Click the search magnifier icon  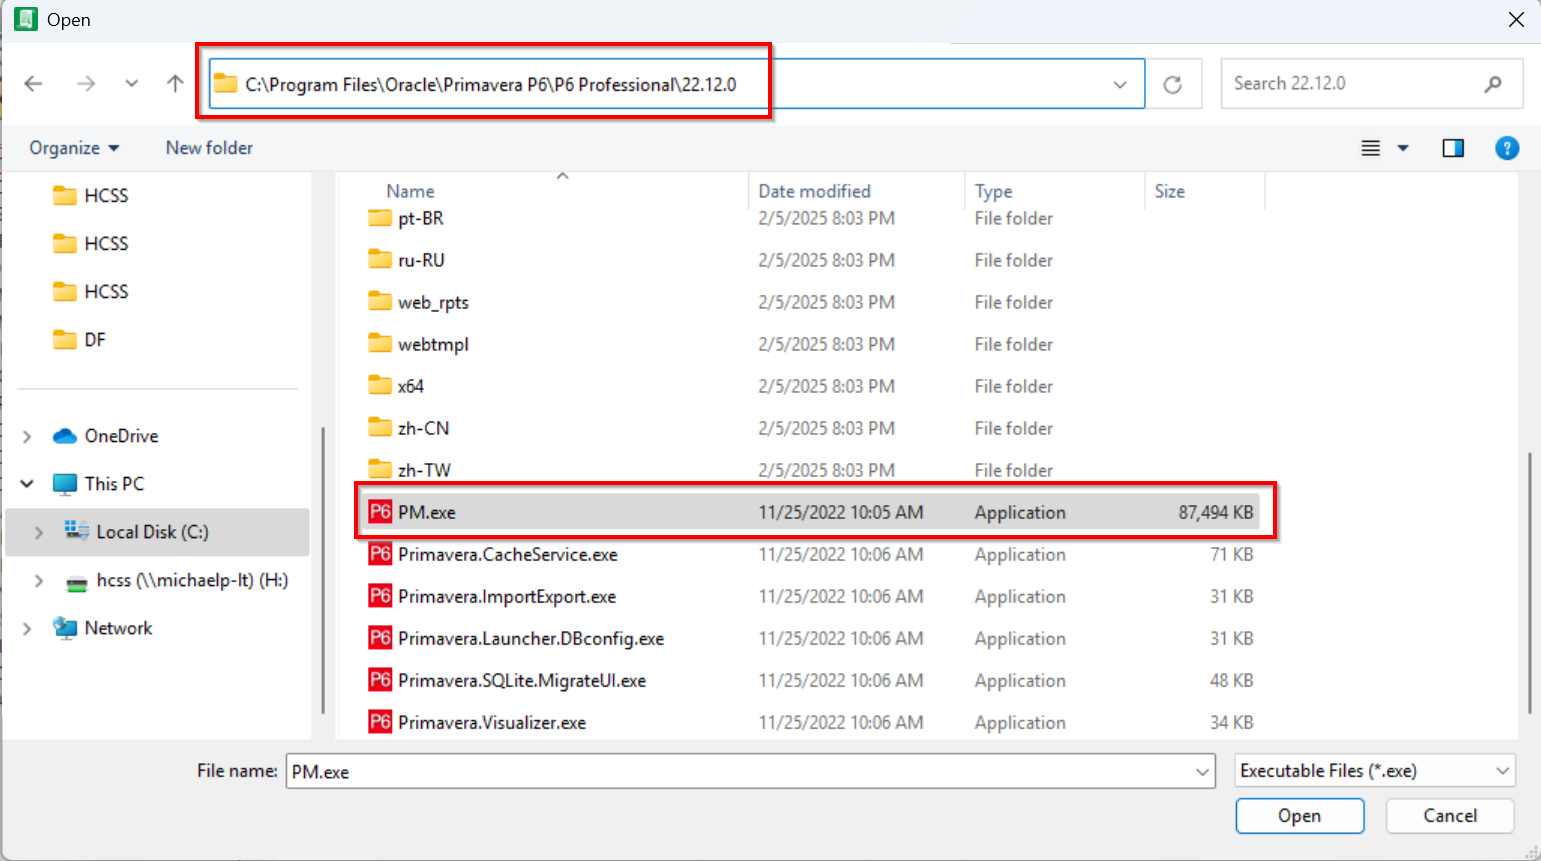pyautogui.click(x=1493, y=84)
